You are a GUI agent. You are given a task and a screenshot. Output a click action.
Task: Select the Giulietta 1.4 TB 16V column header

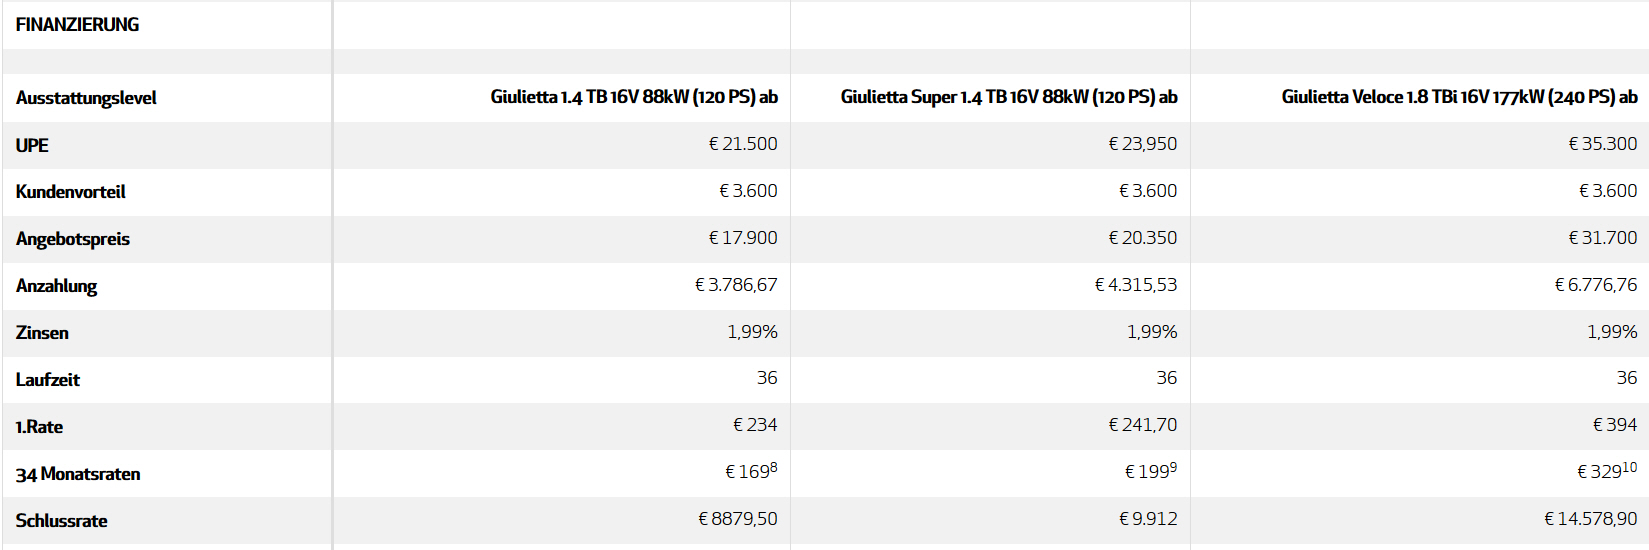click(634, 97)
